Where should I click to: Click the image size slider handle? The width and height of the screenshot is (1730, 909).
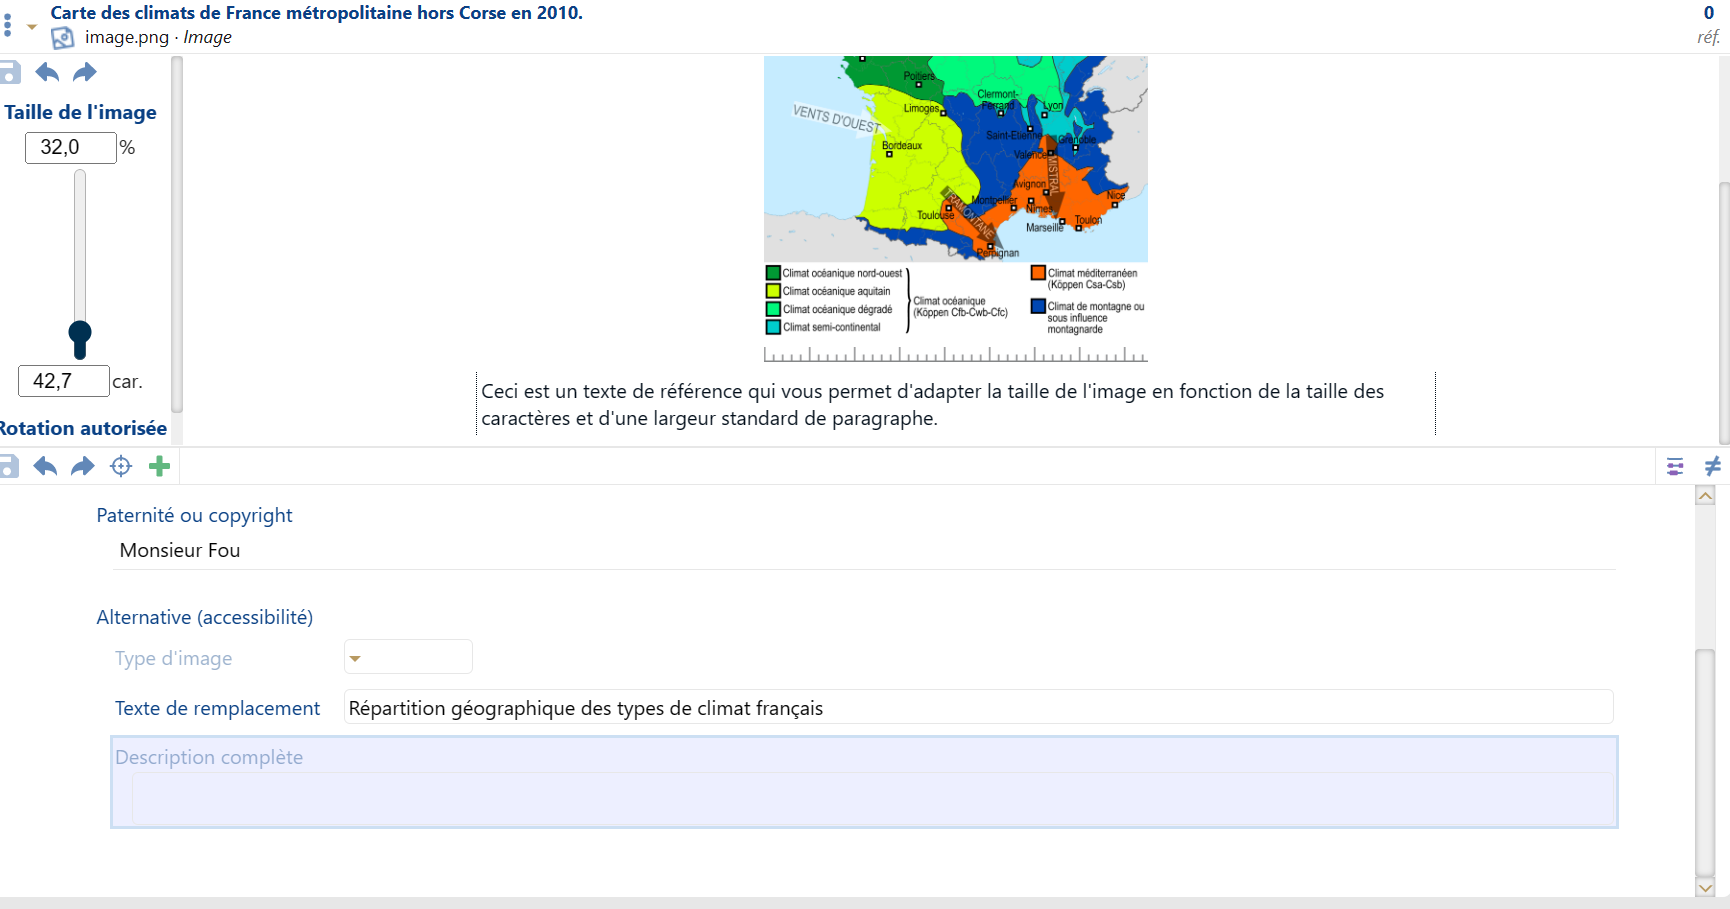(x=80, y=339)
